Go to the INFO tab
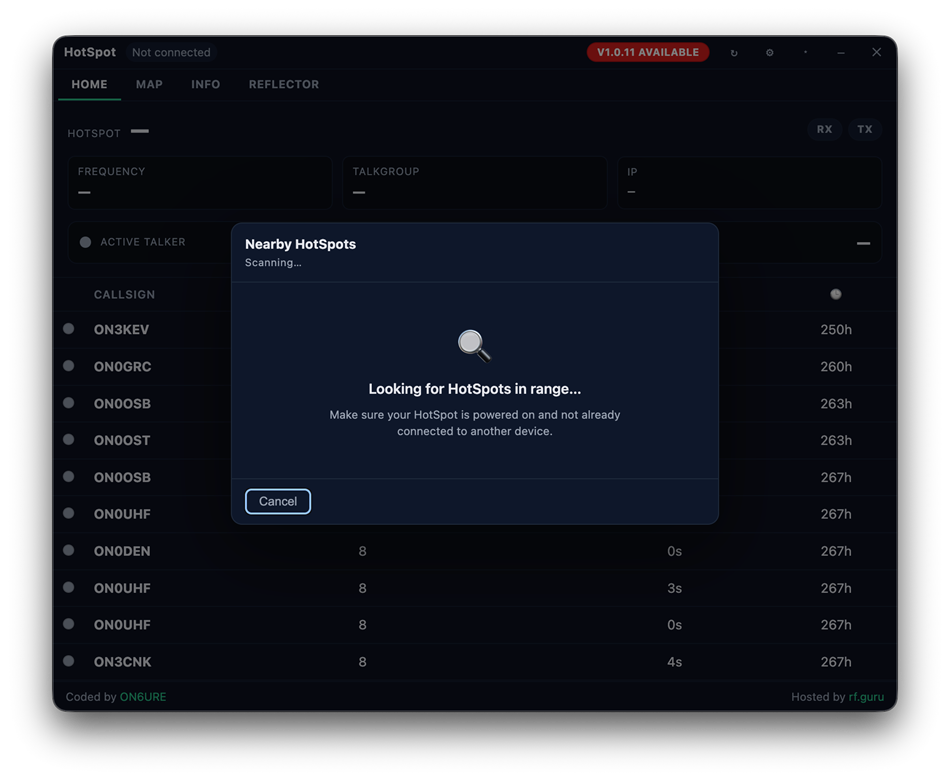The height and width of the screenshot is (781, 950). click(x=206, y=84)
